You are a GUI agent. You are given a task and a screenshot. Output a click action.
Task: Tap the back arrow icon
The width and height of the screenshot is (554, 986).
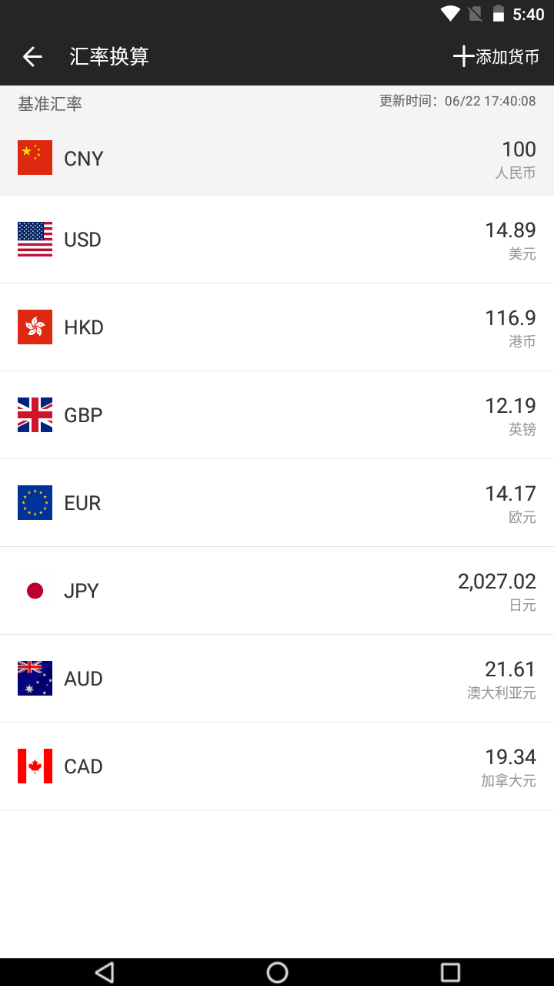[32, 57]
